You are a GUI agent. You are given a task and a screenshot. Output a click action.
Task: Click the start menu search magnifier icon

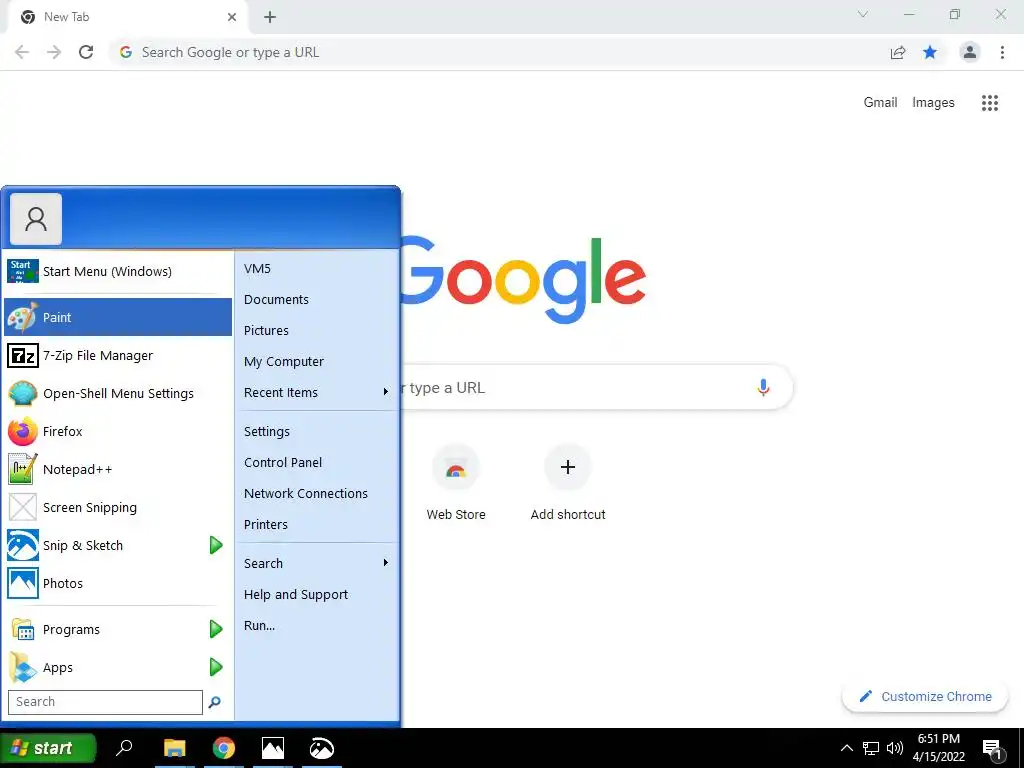tap(214, 702)
